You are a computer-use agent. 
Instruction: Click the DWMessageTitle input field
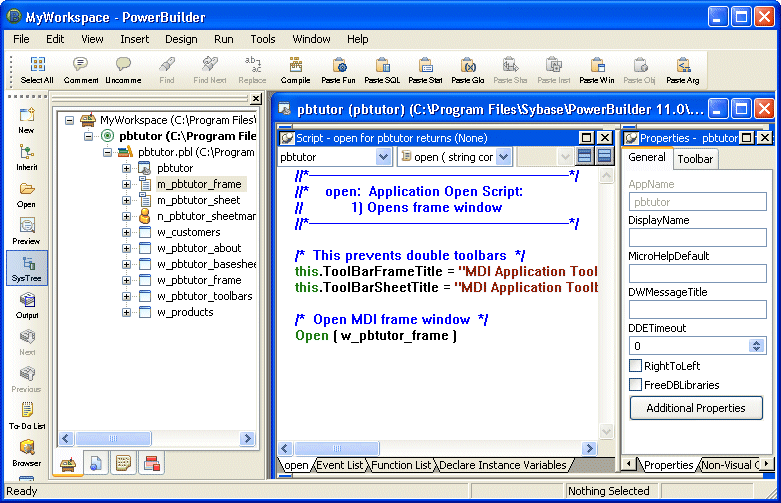pos(697,309)
